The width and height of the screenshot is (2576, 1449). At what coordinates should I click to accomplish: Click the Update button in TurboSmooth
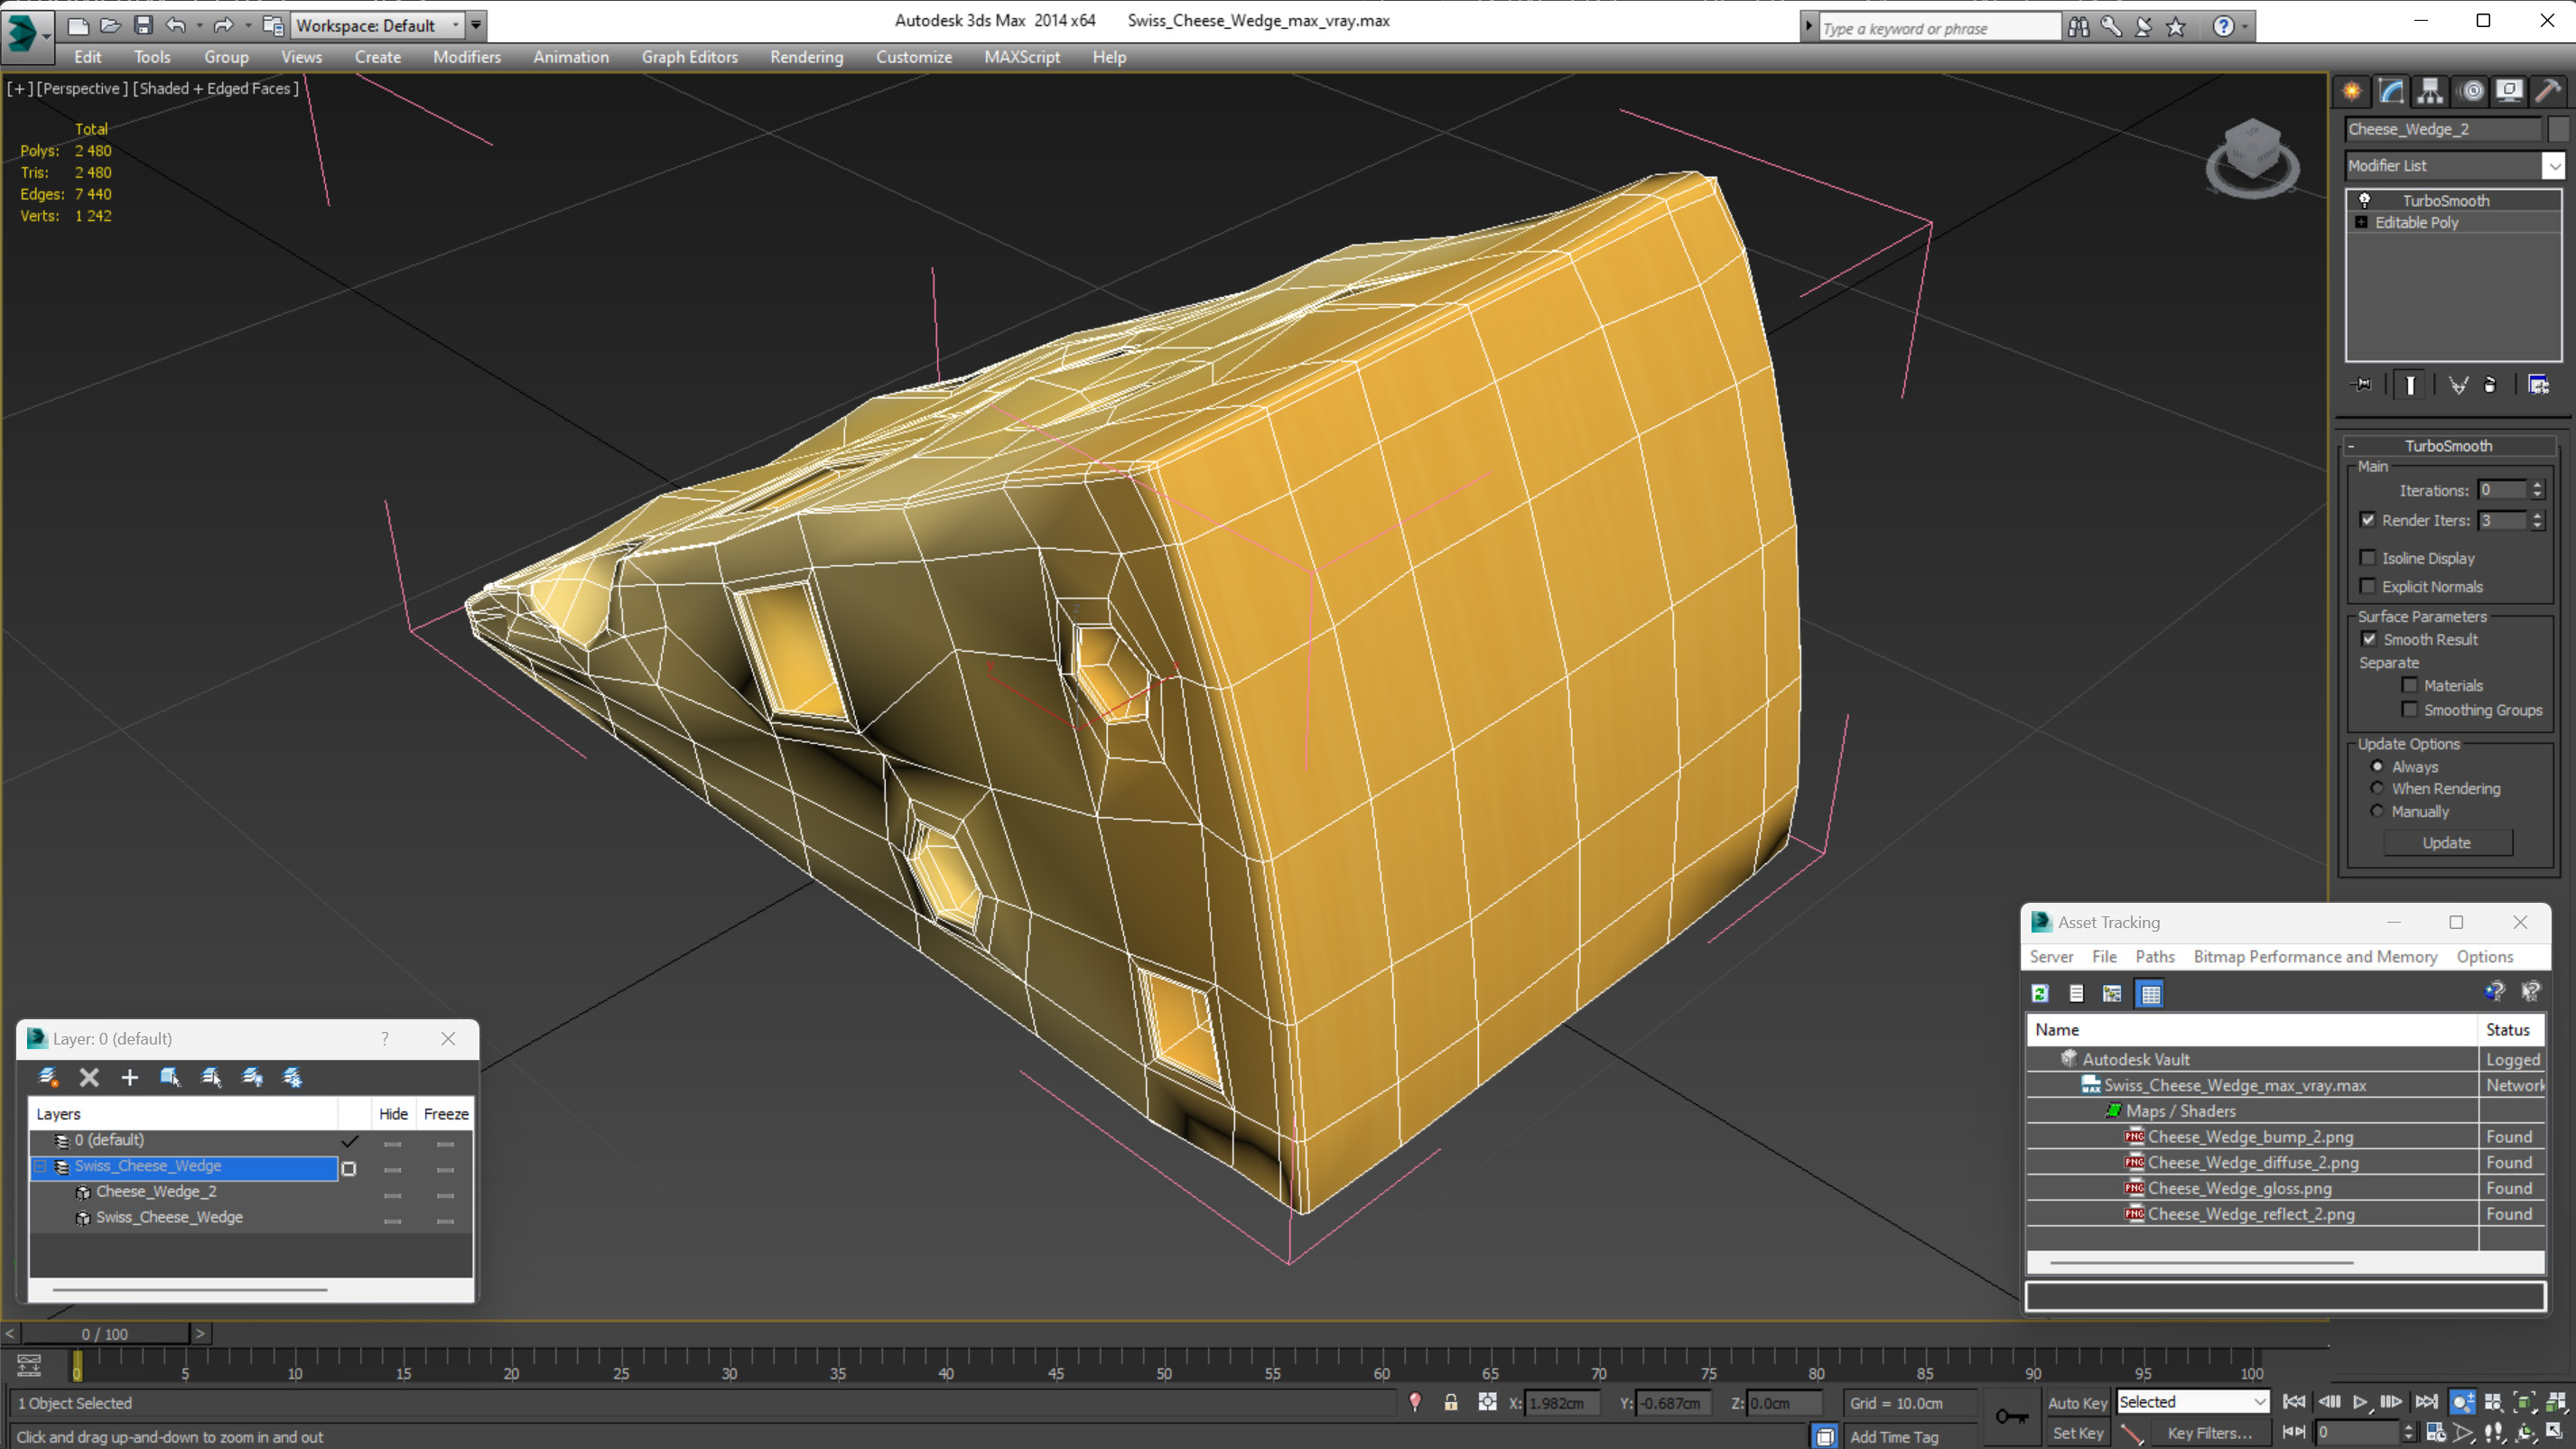pos(2447,842)
